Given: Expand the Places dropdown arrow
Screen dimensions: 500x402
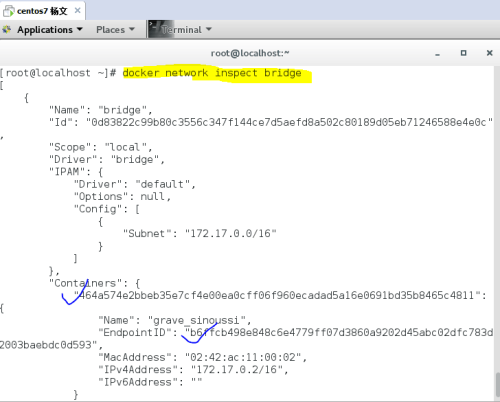Looking at the screenshot, I should pyautogui.click(x=132, y=29).
